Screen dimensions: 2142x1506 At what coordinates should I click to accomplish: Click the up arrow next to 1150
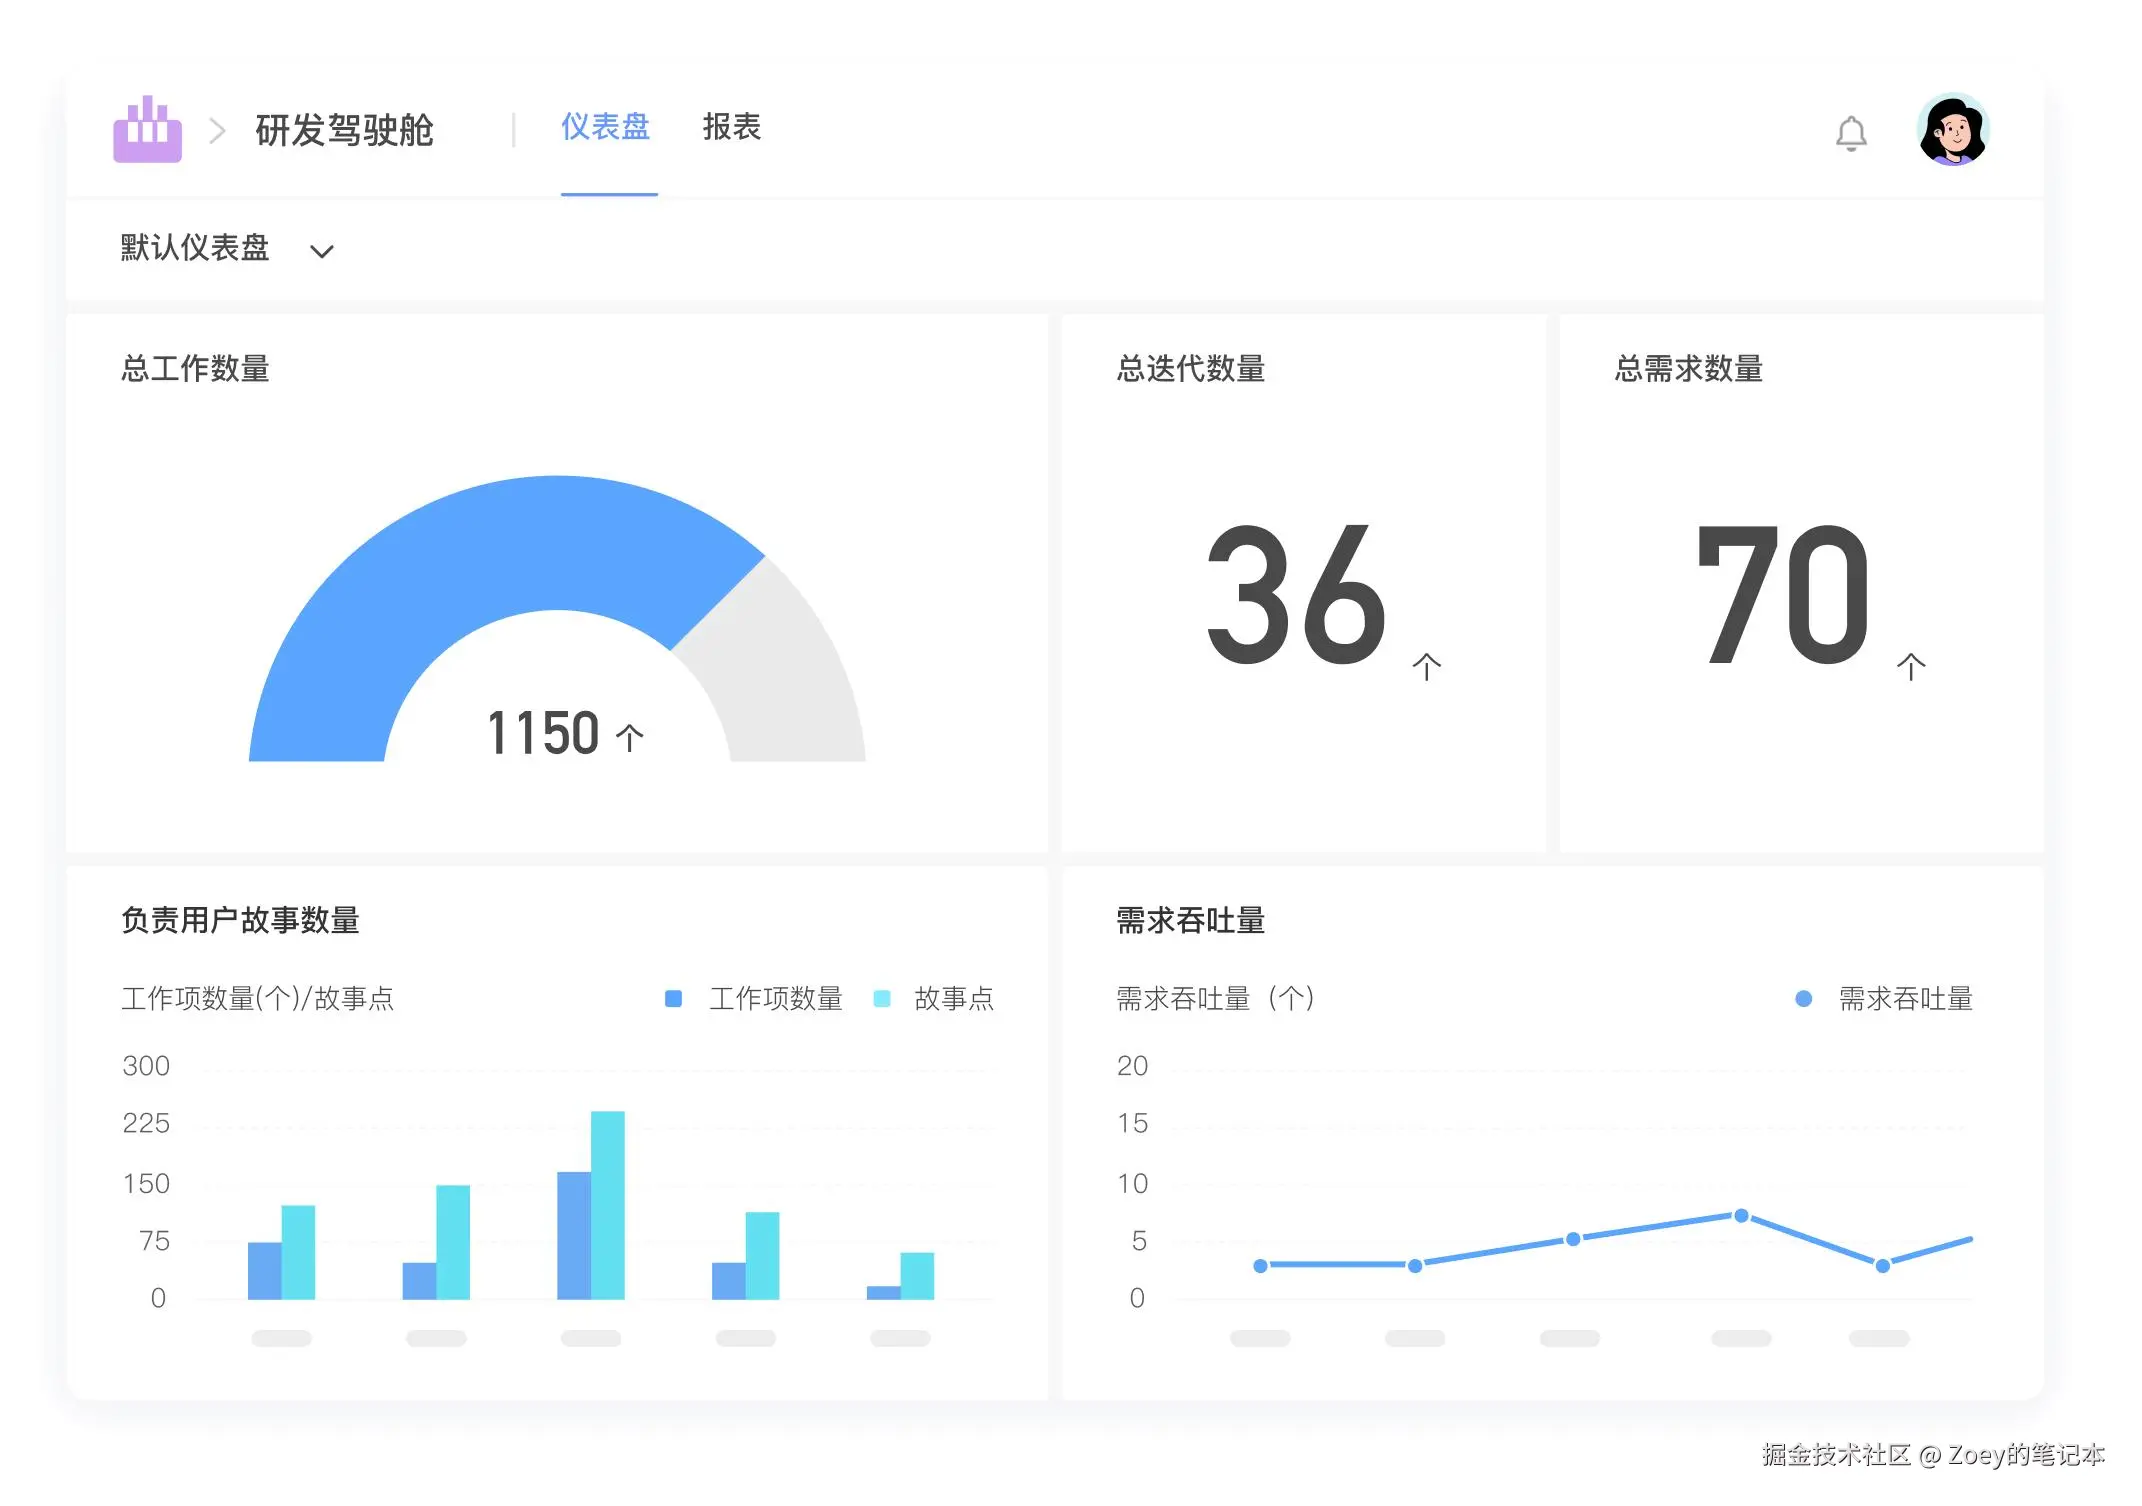pyautogui.click(x=630, y=737)
